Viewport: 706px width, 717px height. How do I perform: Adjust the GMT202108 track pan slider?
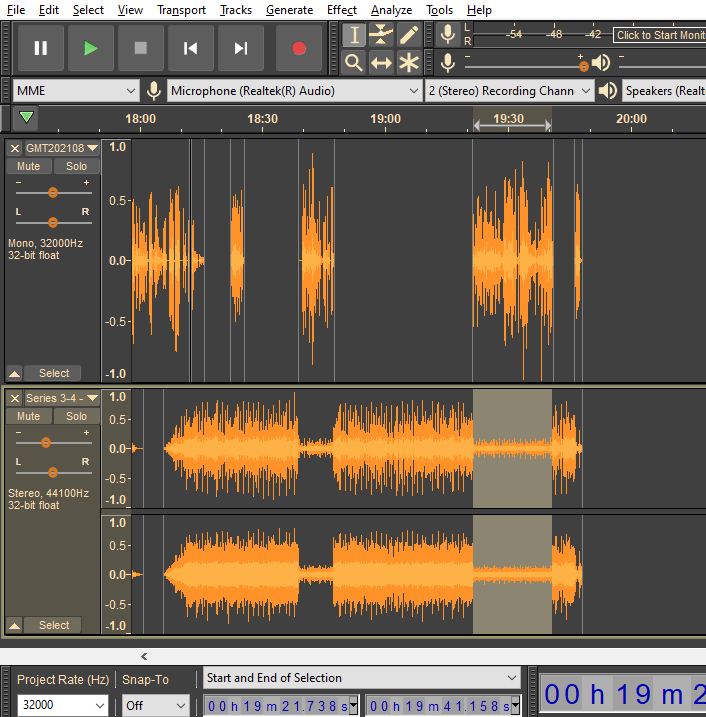(x=53, y=223)
